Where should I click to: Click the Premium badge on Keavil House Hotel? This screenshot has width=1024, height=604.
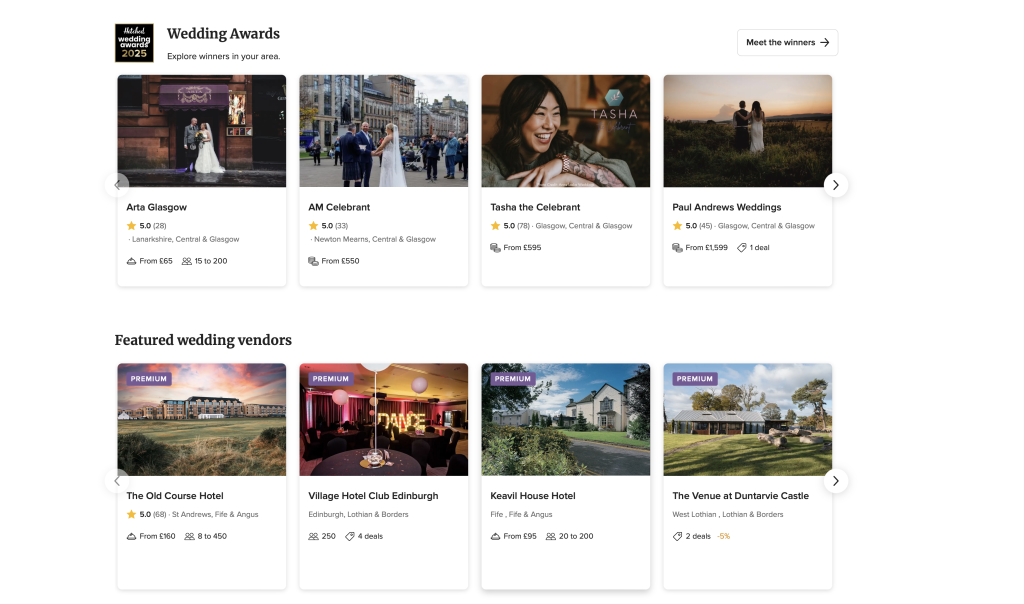click(x=512, y=379)
